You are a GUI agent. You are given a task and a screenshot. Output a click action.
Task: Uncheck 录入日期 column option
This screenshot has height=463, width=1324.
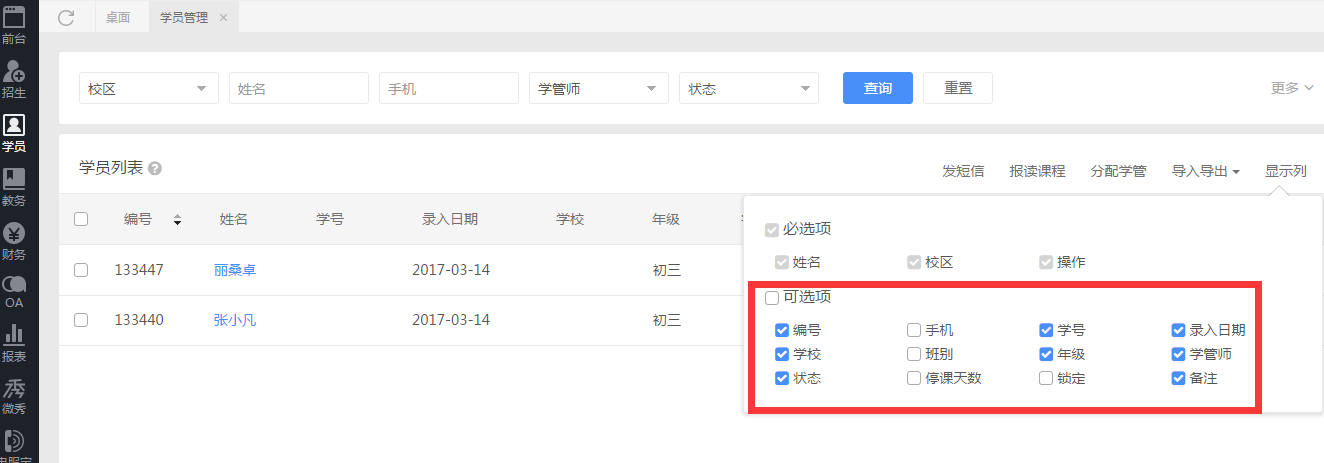1179,330
